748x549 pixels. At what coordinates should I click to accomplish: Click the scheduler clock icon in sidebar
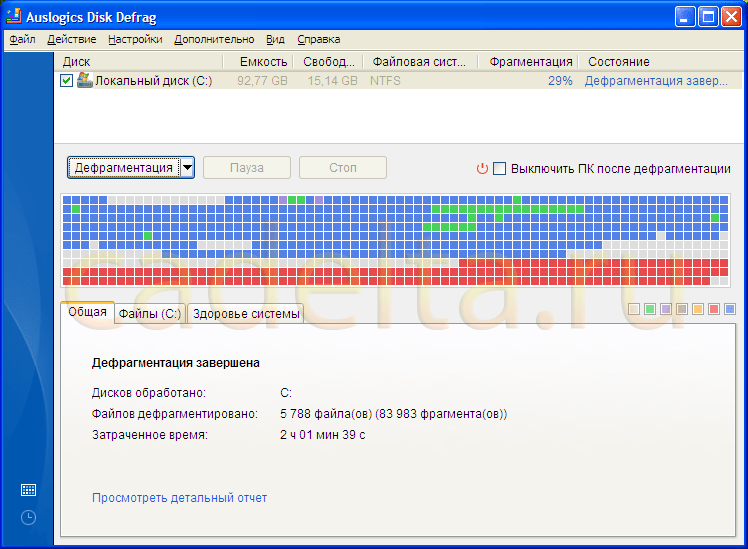tap(28, 518)
